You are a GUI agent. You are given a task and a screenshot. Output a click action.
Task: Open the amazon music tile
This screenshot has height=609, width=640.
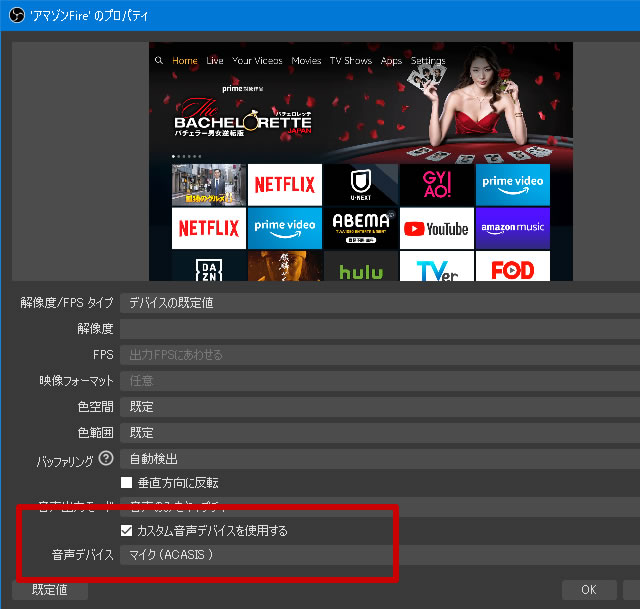coord(512,228)
